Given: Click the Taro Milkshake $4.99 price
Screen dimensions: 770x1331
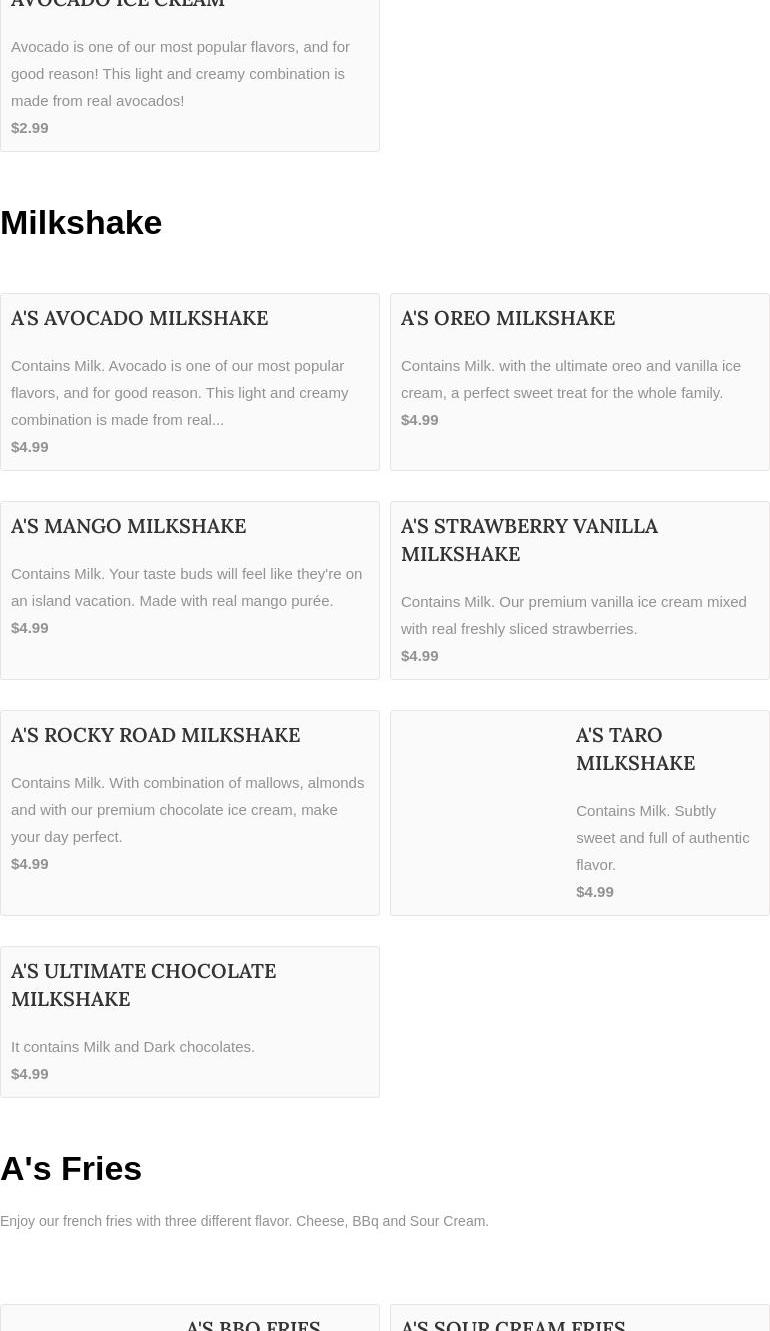Looking at the screenshot, I should pos(595,892).
